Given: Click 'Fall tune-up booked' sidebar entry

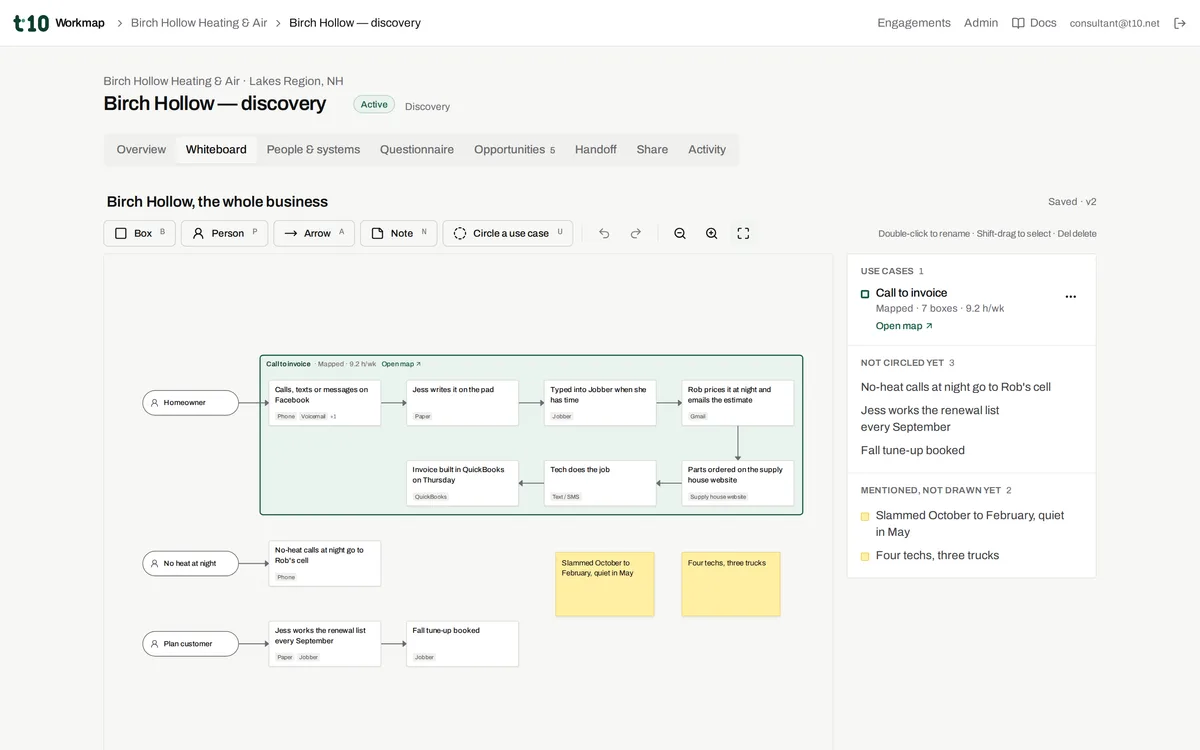Looking at the screenshot, I should pos(913,451).
